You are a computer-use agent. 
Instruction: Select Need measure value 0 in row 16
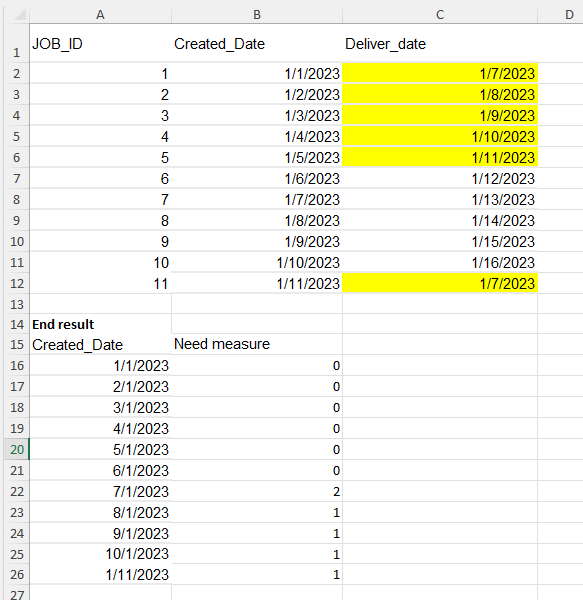click(257, 365)
